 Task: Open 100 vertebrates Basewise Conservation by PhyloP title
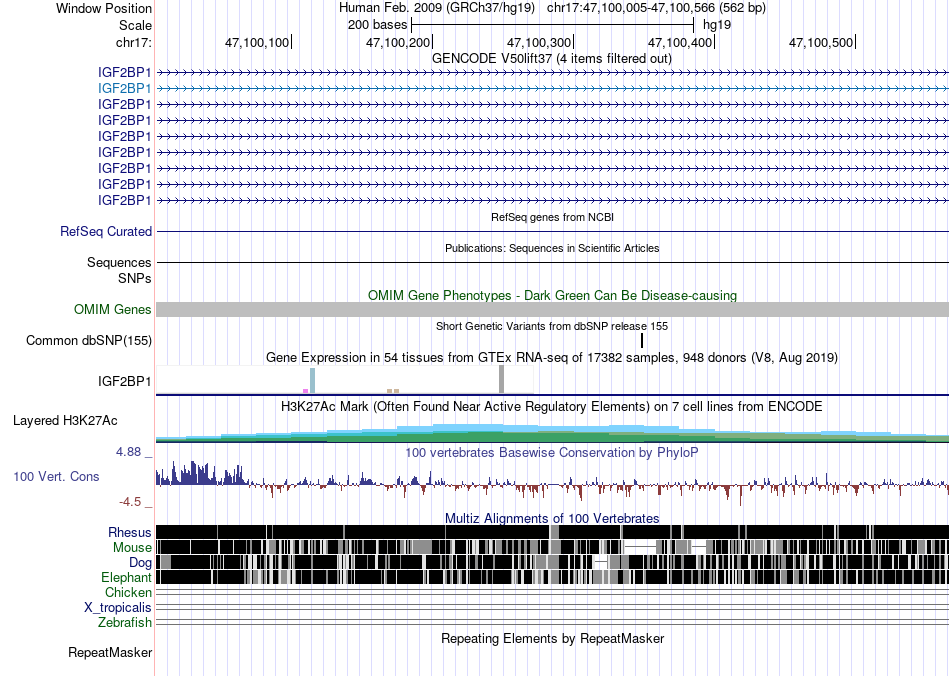point(552,452)
